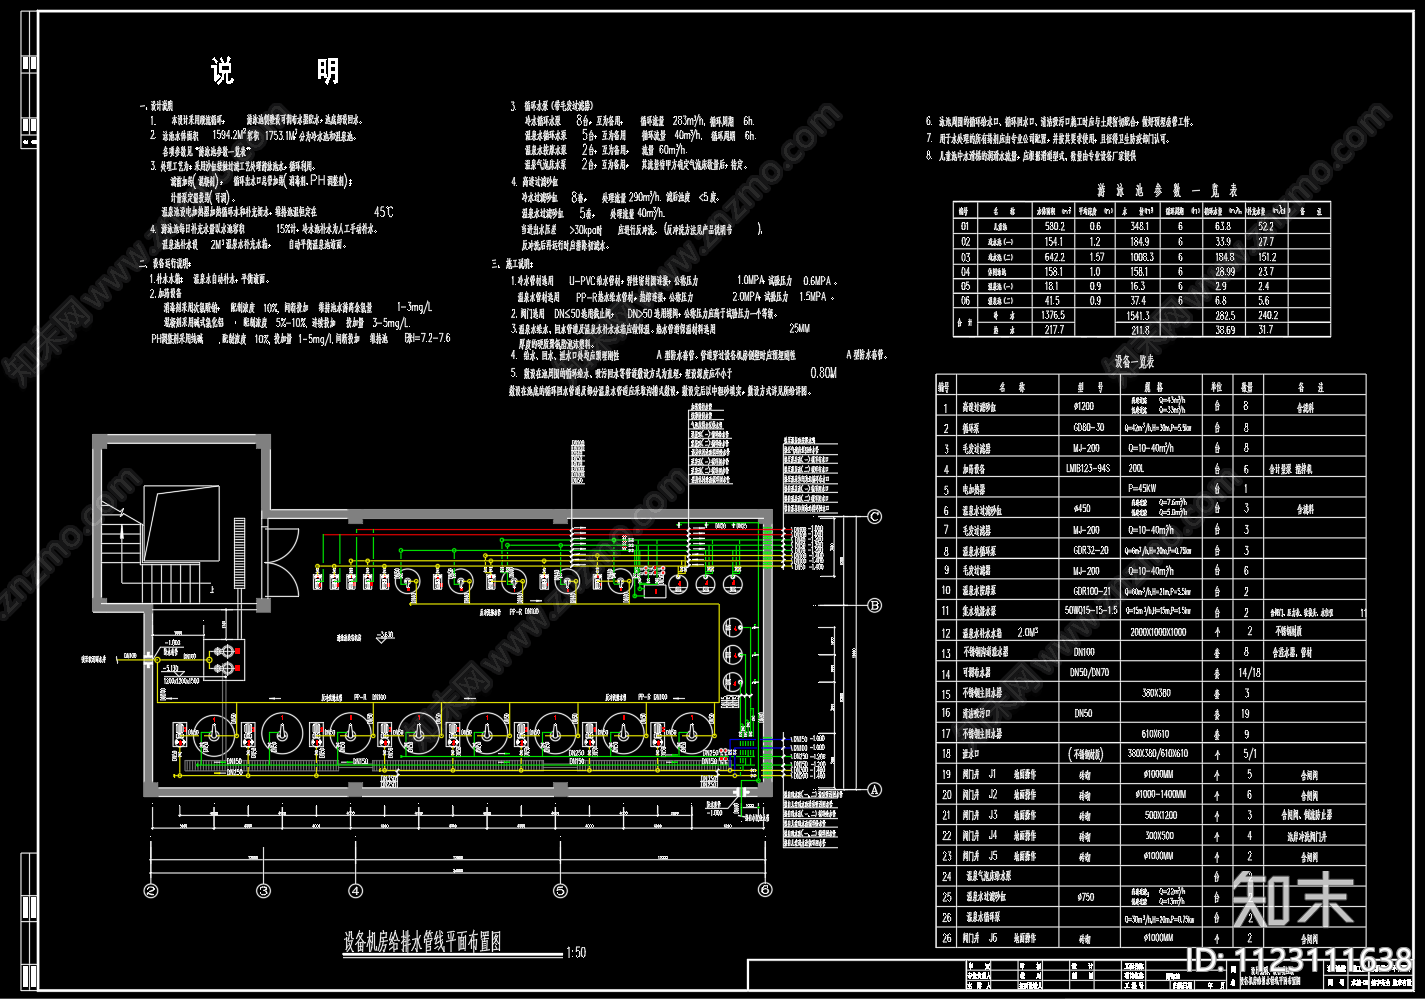Click grid axis bubble A
1425x999 pixels.
tap(875, 789)
